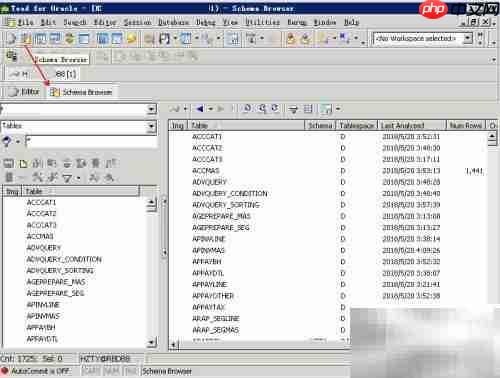Open the Search menu

[x=75, y=22]
